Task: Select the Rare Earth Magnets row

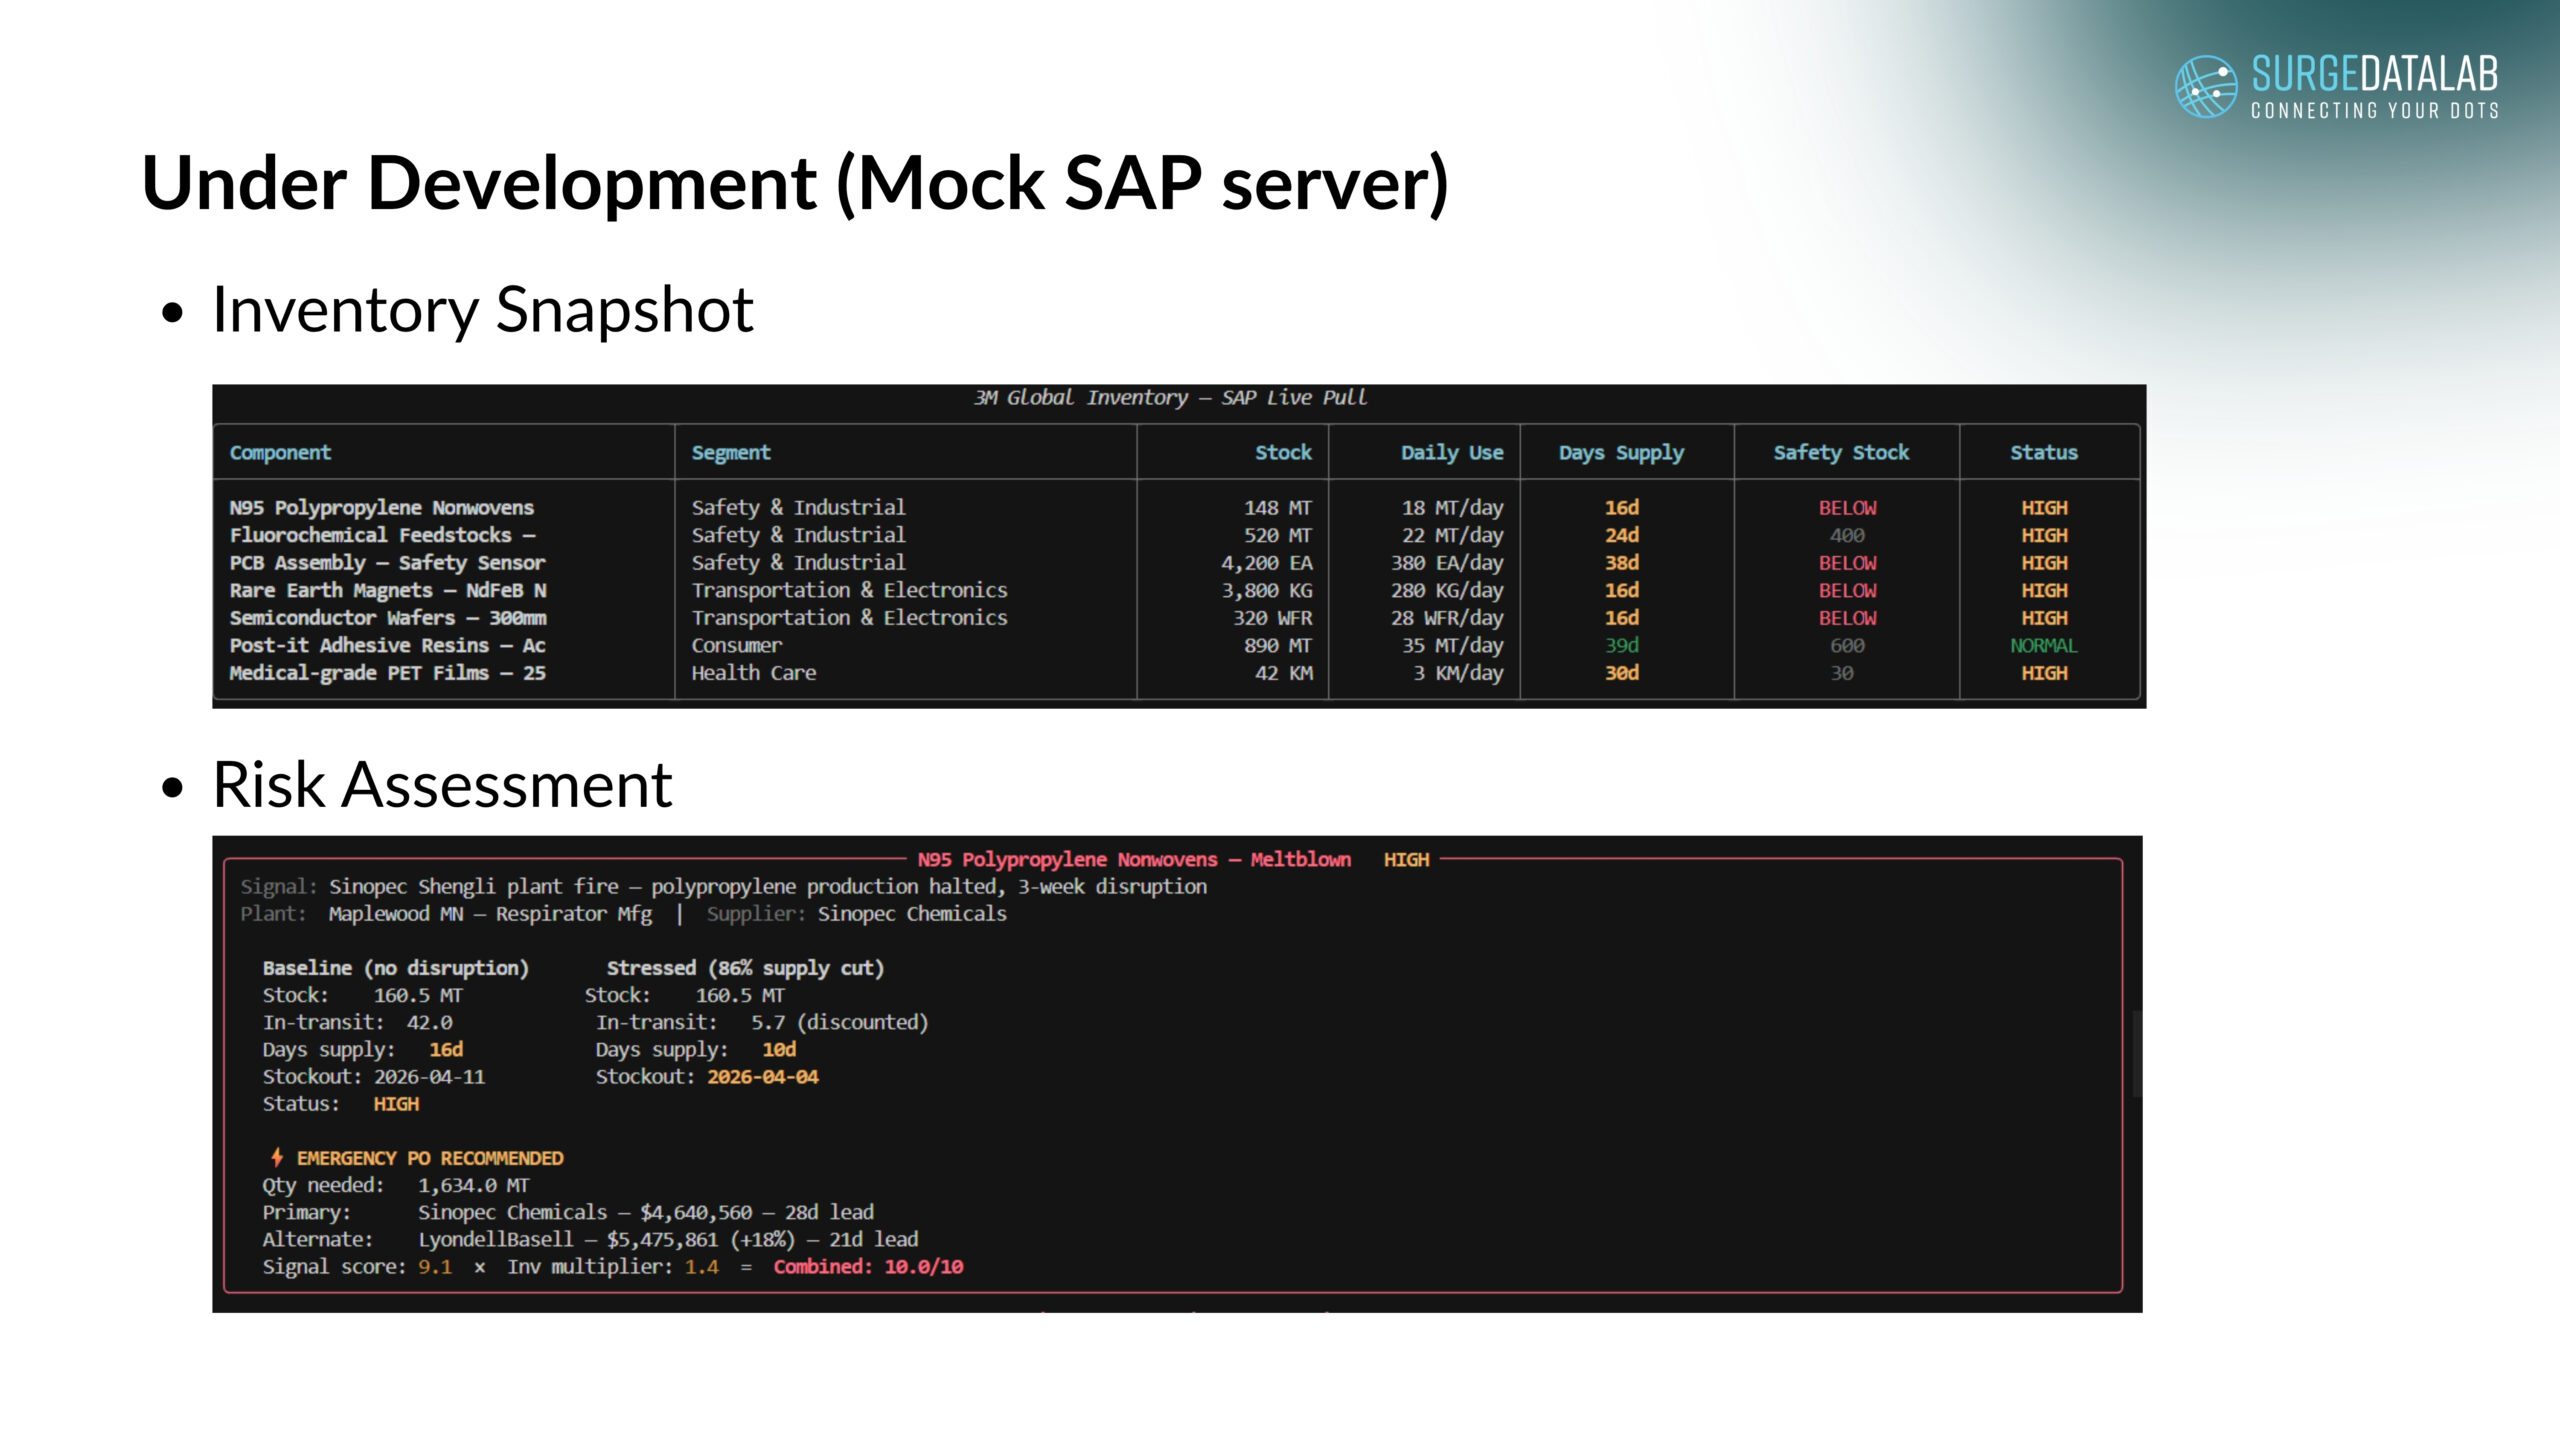Action: (x=388, y=591)
